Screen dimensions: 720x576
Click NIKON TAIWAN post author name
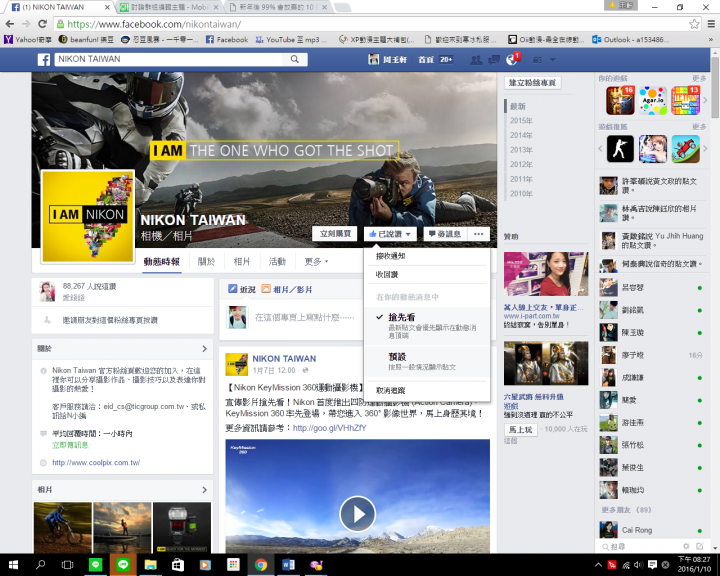(284, 358)
